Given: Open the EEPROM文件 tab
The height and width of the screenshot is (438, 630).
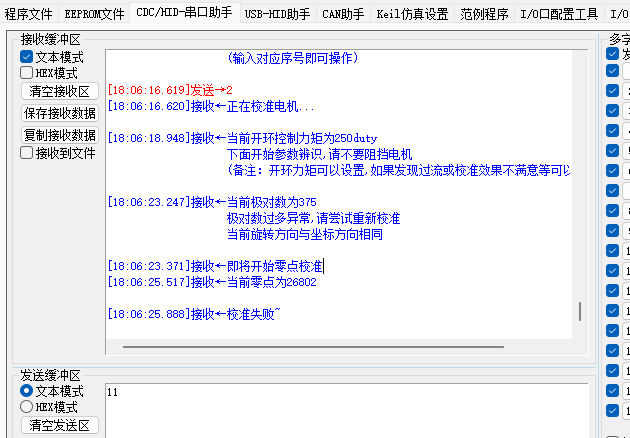Looking at the screenshot, I should coord(94,14).
